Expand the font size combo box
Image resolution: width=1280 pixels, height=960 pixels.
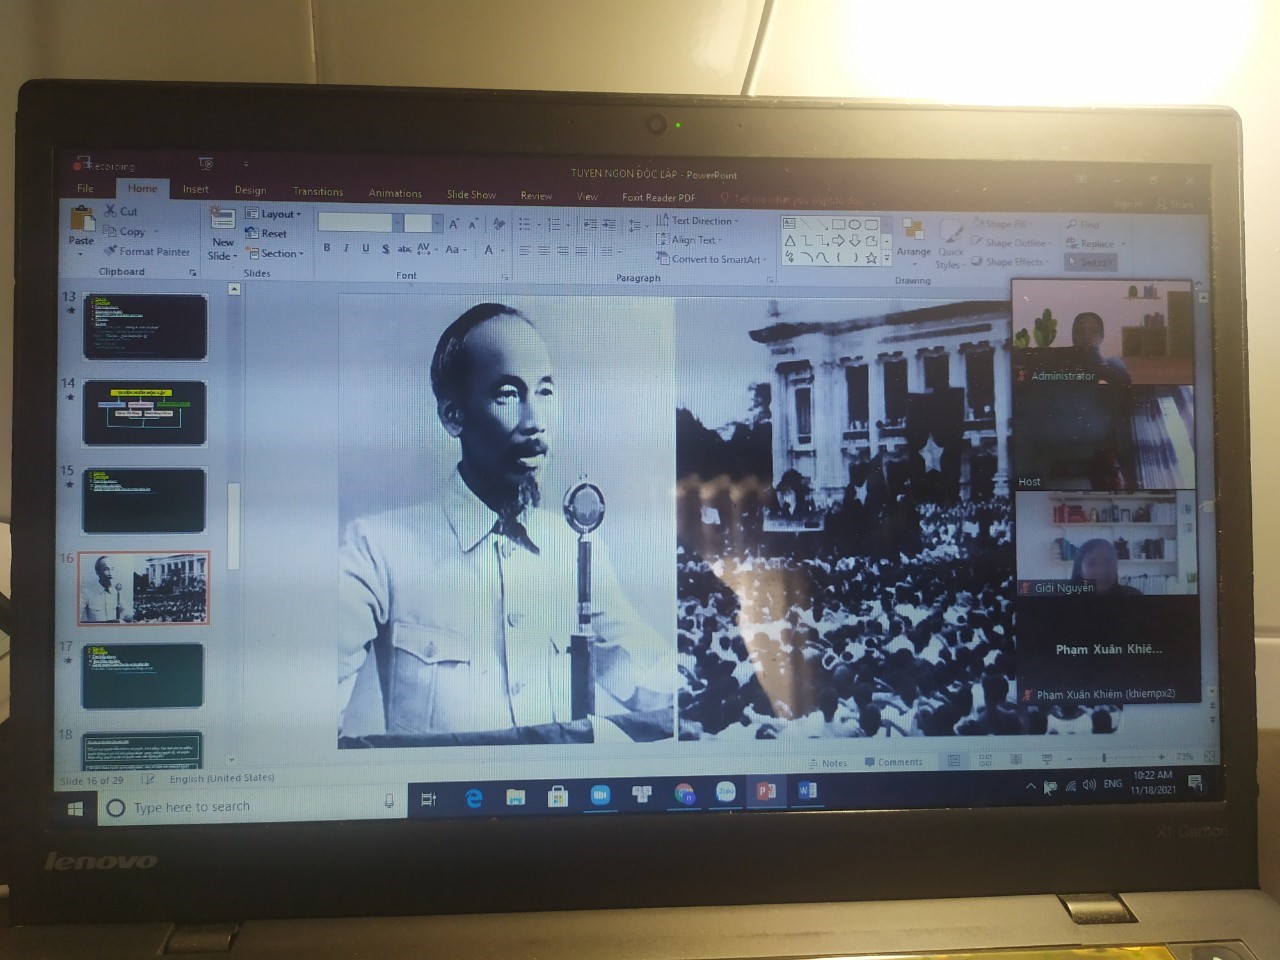point(437,223)
